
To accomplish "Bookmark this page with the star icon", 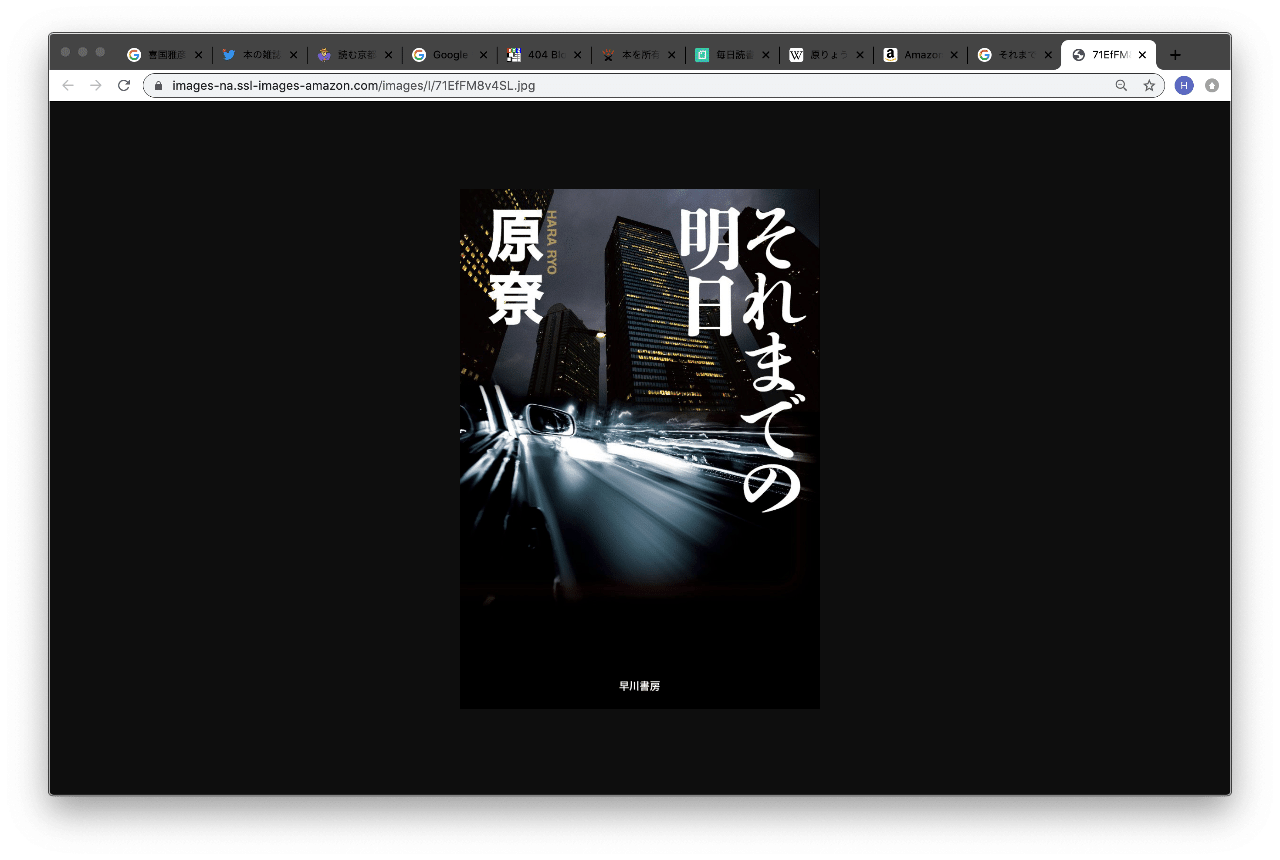I will [1149, 86].
